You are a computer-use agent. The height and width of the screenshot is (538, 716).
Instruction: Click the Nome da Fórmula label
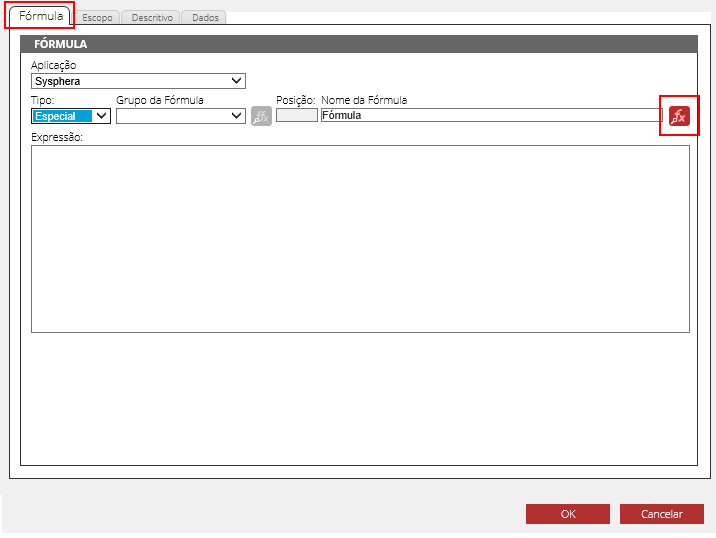tap(364, 100)
